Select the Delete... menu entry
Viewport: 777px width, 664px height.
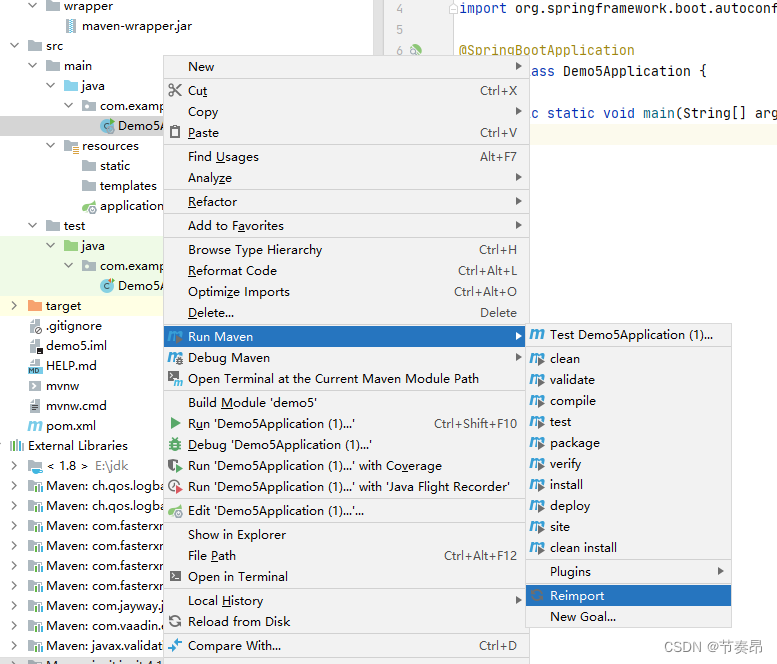[346, 313]
